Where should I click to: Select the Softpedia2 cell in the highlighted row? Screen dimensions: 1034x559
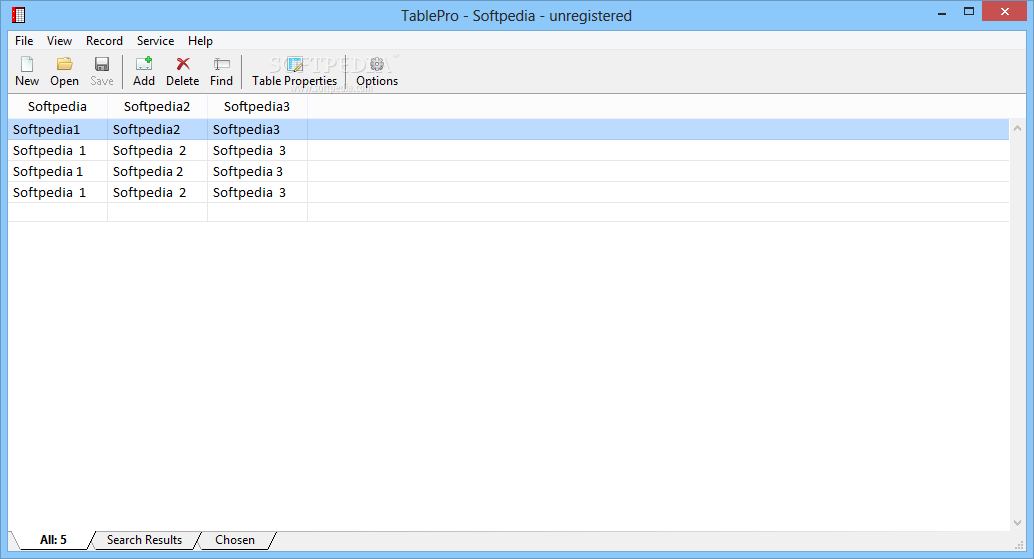157,130
